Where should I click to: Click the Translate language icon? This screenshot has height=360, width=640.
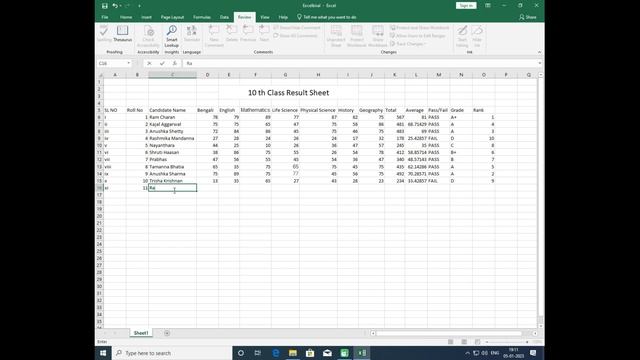click(x=191, y=34)
